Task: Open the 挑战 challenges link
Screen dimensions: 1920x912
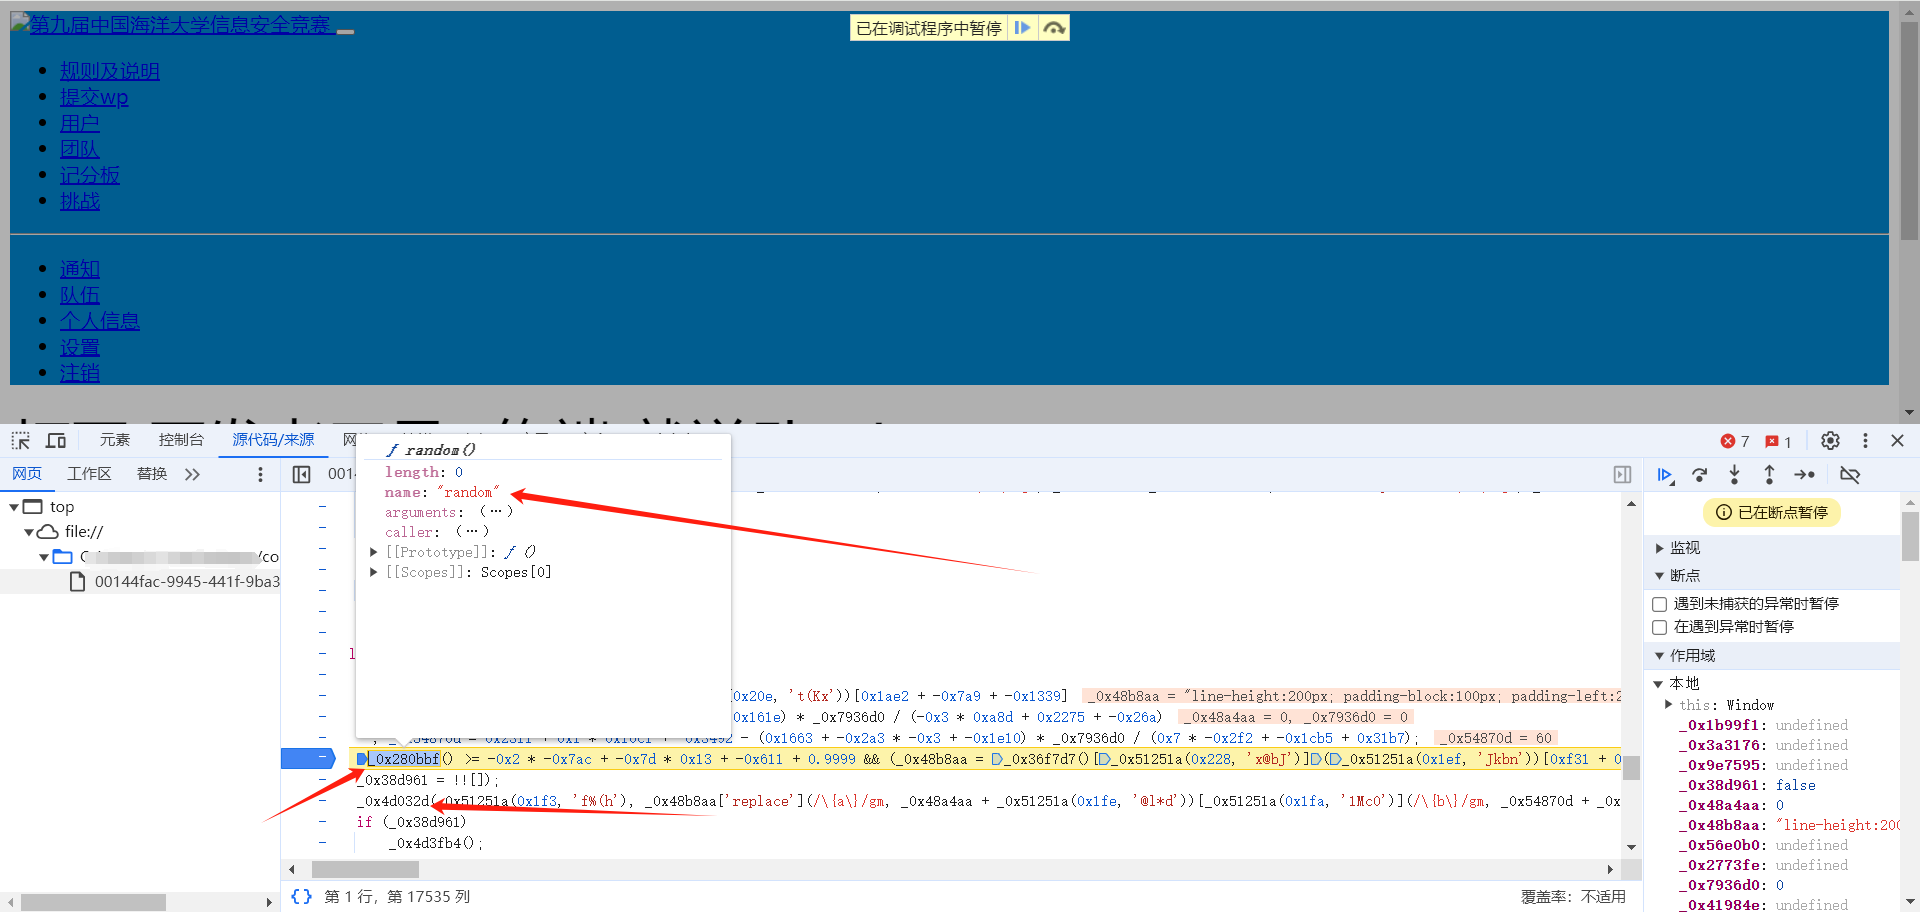Action: pos(80,201)
